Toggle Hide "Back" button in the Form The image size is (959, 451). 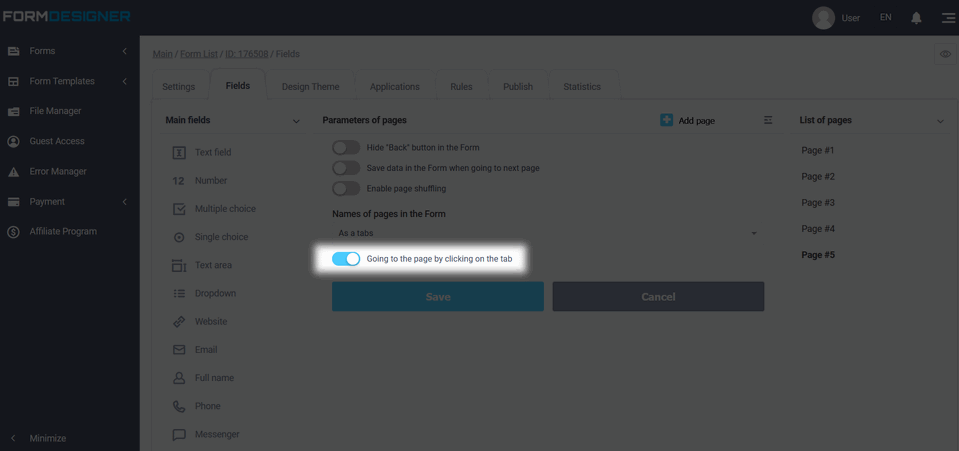pyautogui.click(x=346, y=147)
